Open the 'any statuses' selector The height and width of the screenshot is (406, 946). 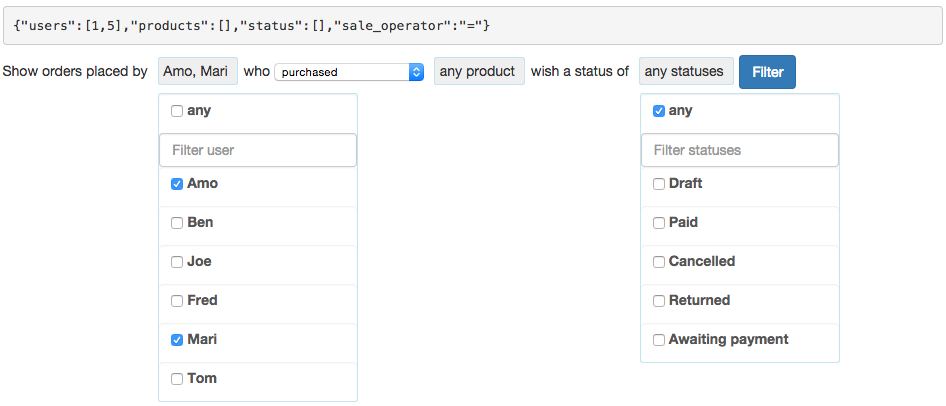click(685, 71)
